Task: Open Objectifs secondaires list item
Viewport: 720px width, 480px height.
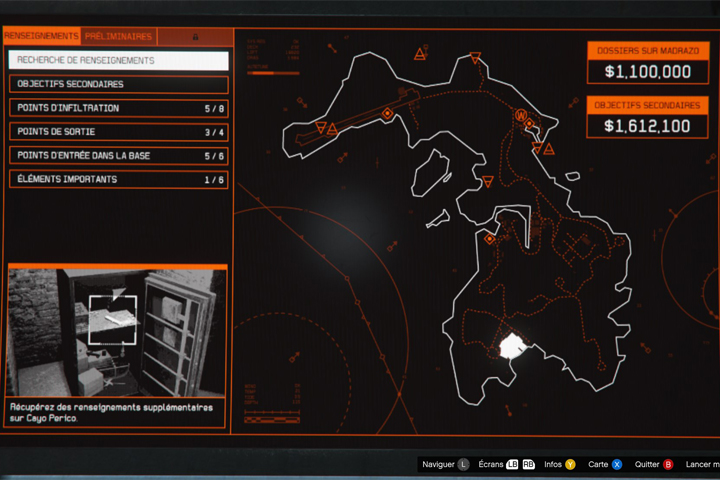Action: (x=118, y=84)
